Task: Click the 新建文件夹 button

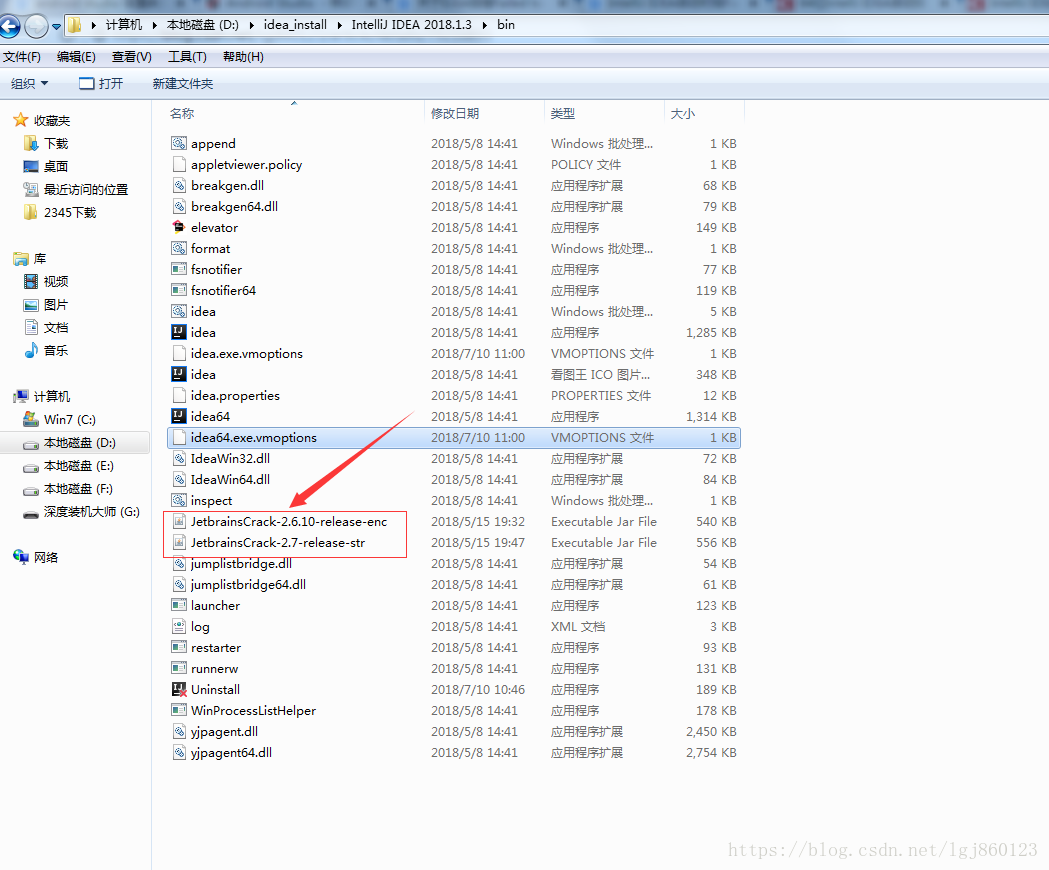Action: (x=183, y=84)
